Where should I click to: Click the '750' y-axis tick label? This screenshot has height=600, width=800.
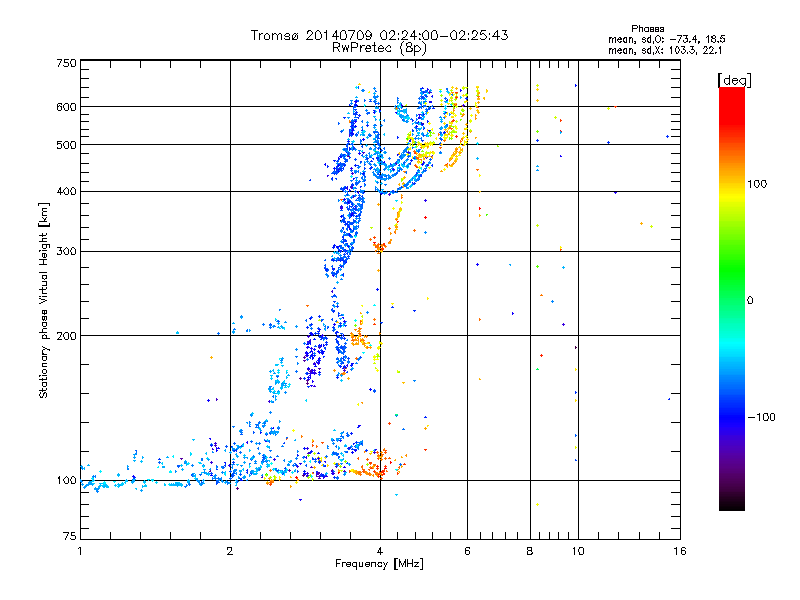coord(66,63)
